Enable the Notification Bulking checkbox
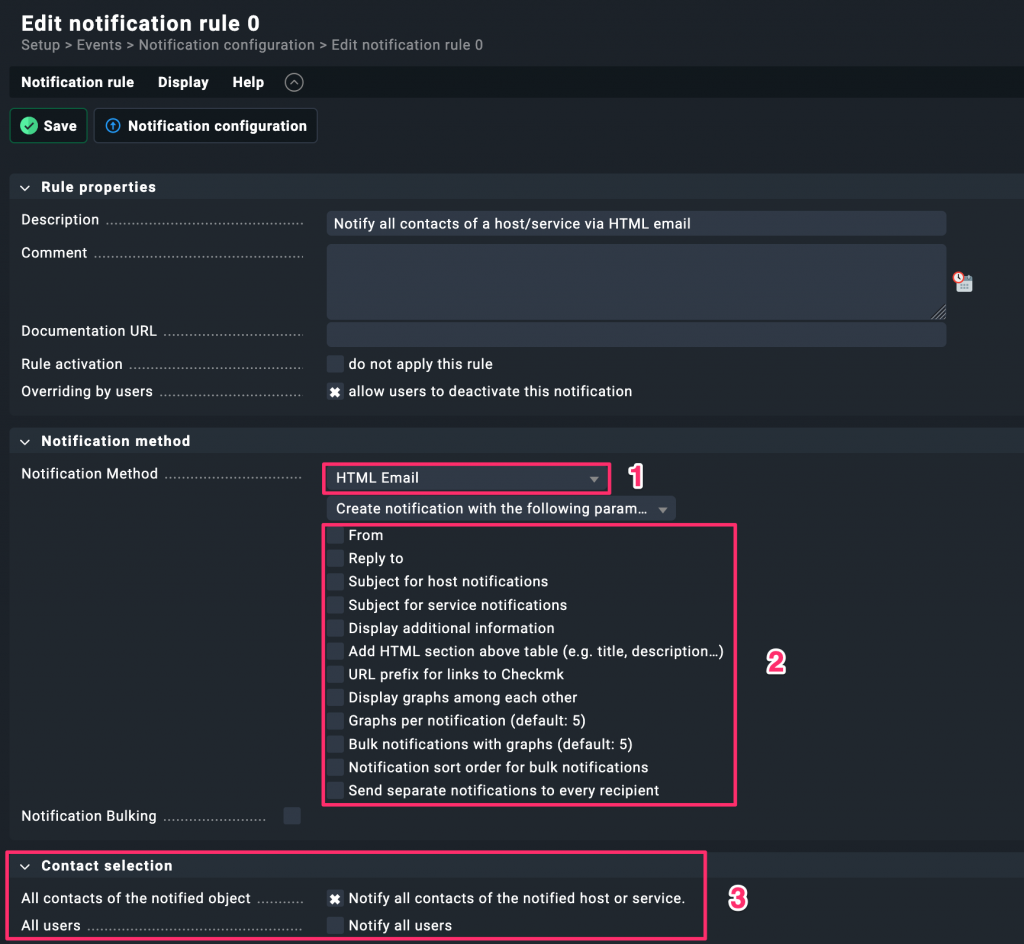 coord(292,816)
